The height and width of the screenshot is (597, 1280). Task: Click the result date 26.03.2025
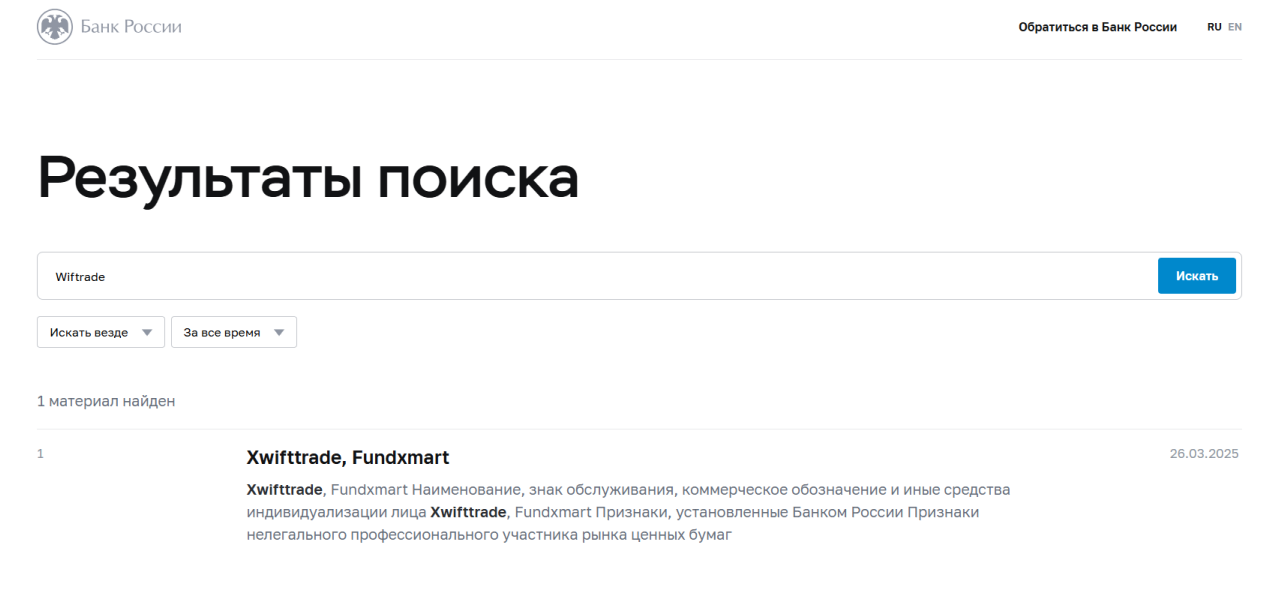click(x=1204, y=454)
